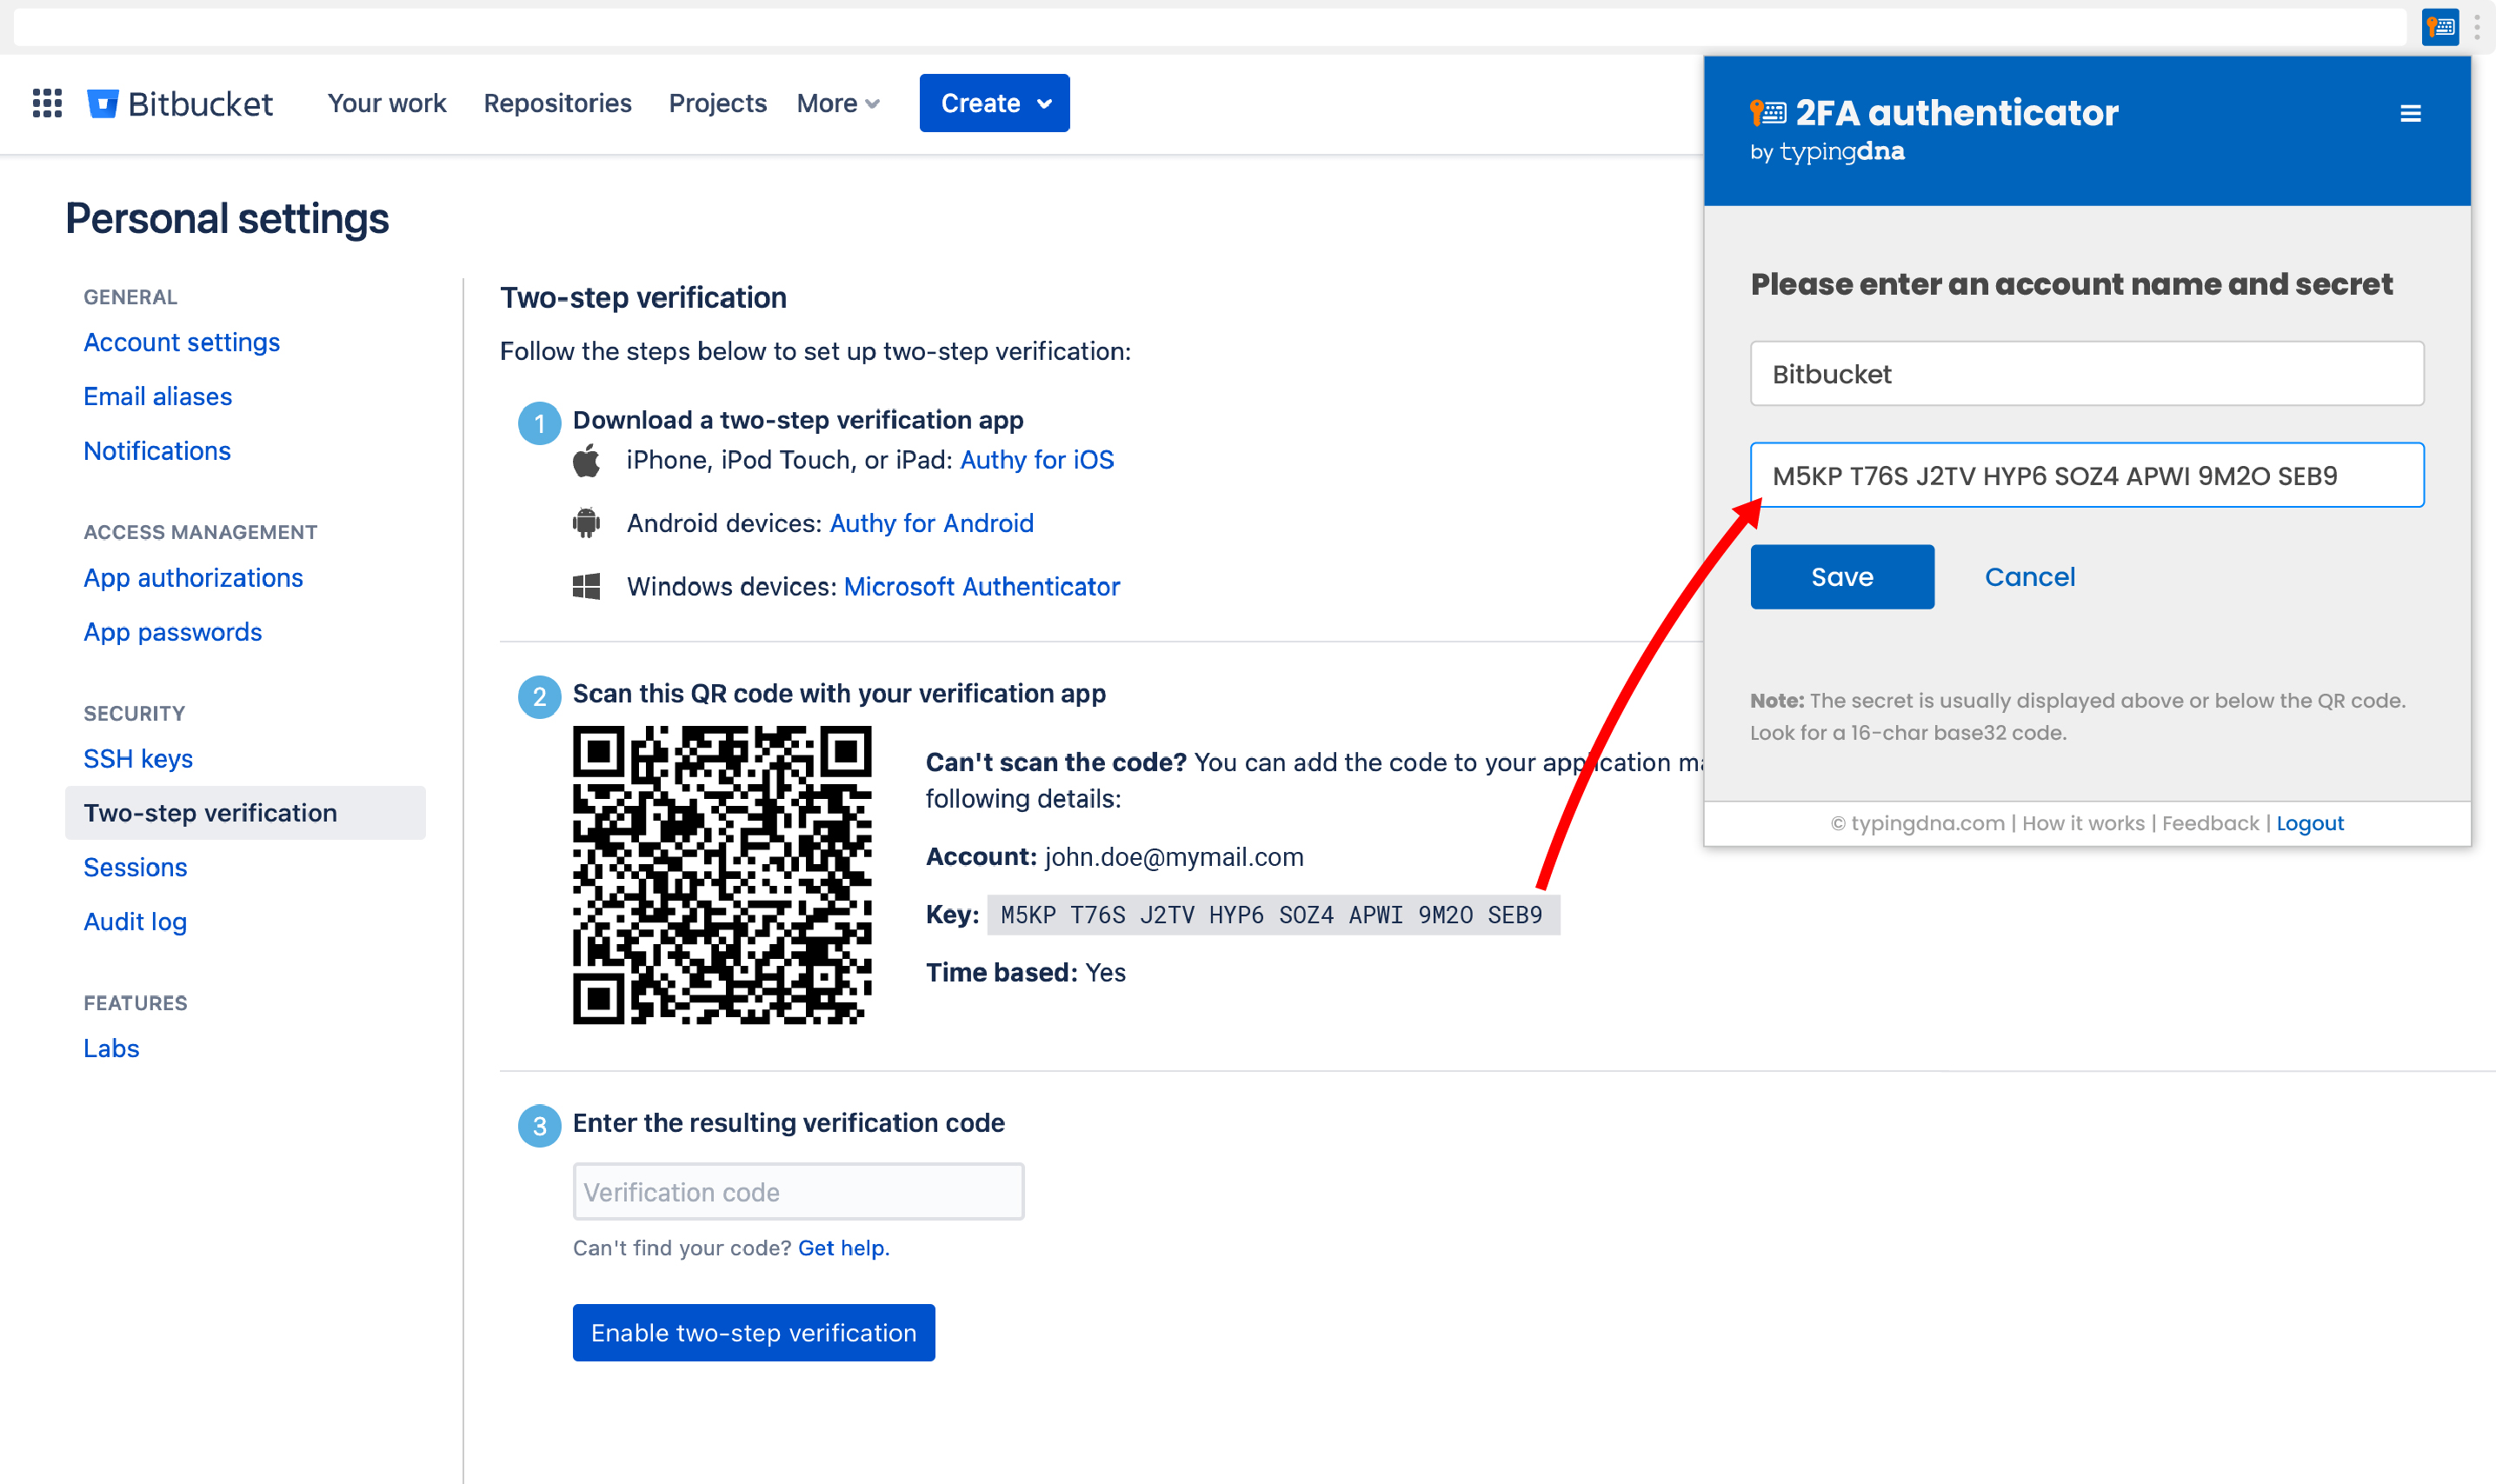Open the Create dropdown menu
The width and height of the screenshot is (2496, 1484).
pyautogui.click(x=993, y=103)
